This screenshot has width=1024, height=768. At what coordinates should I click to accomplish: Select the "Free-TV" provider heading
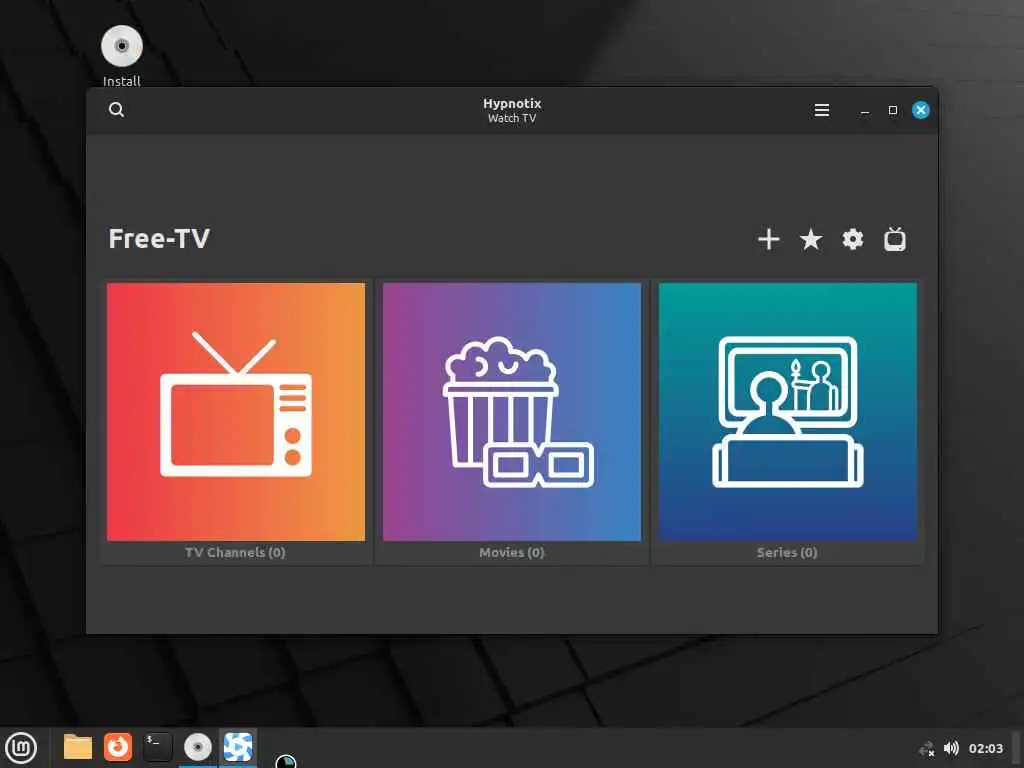(x=159, y=239)
